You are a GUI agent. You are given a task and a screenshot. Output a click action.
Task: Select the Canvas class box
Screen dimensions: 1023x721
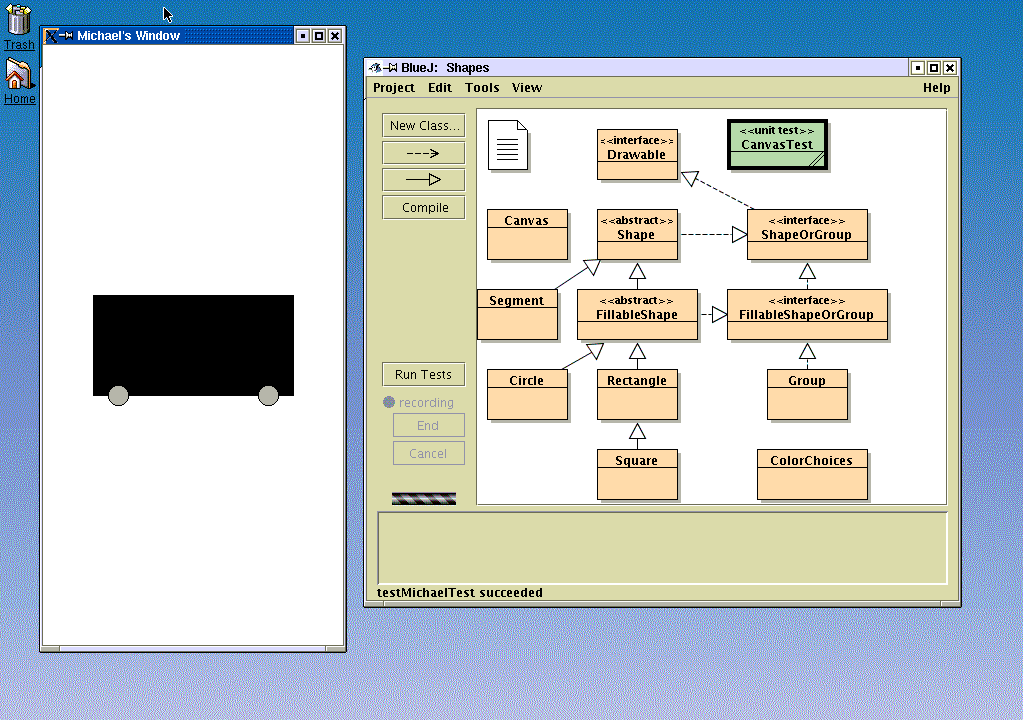526,235
